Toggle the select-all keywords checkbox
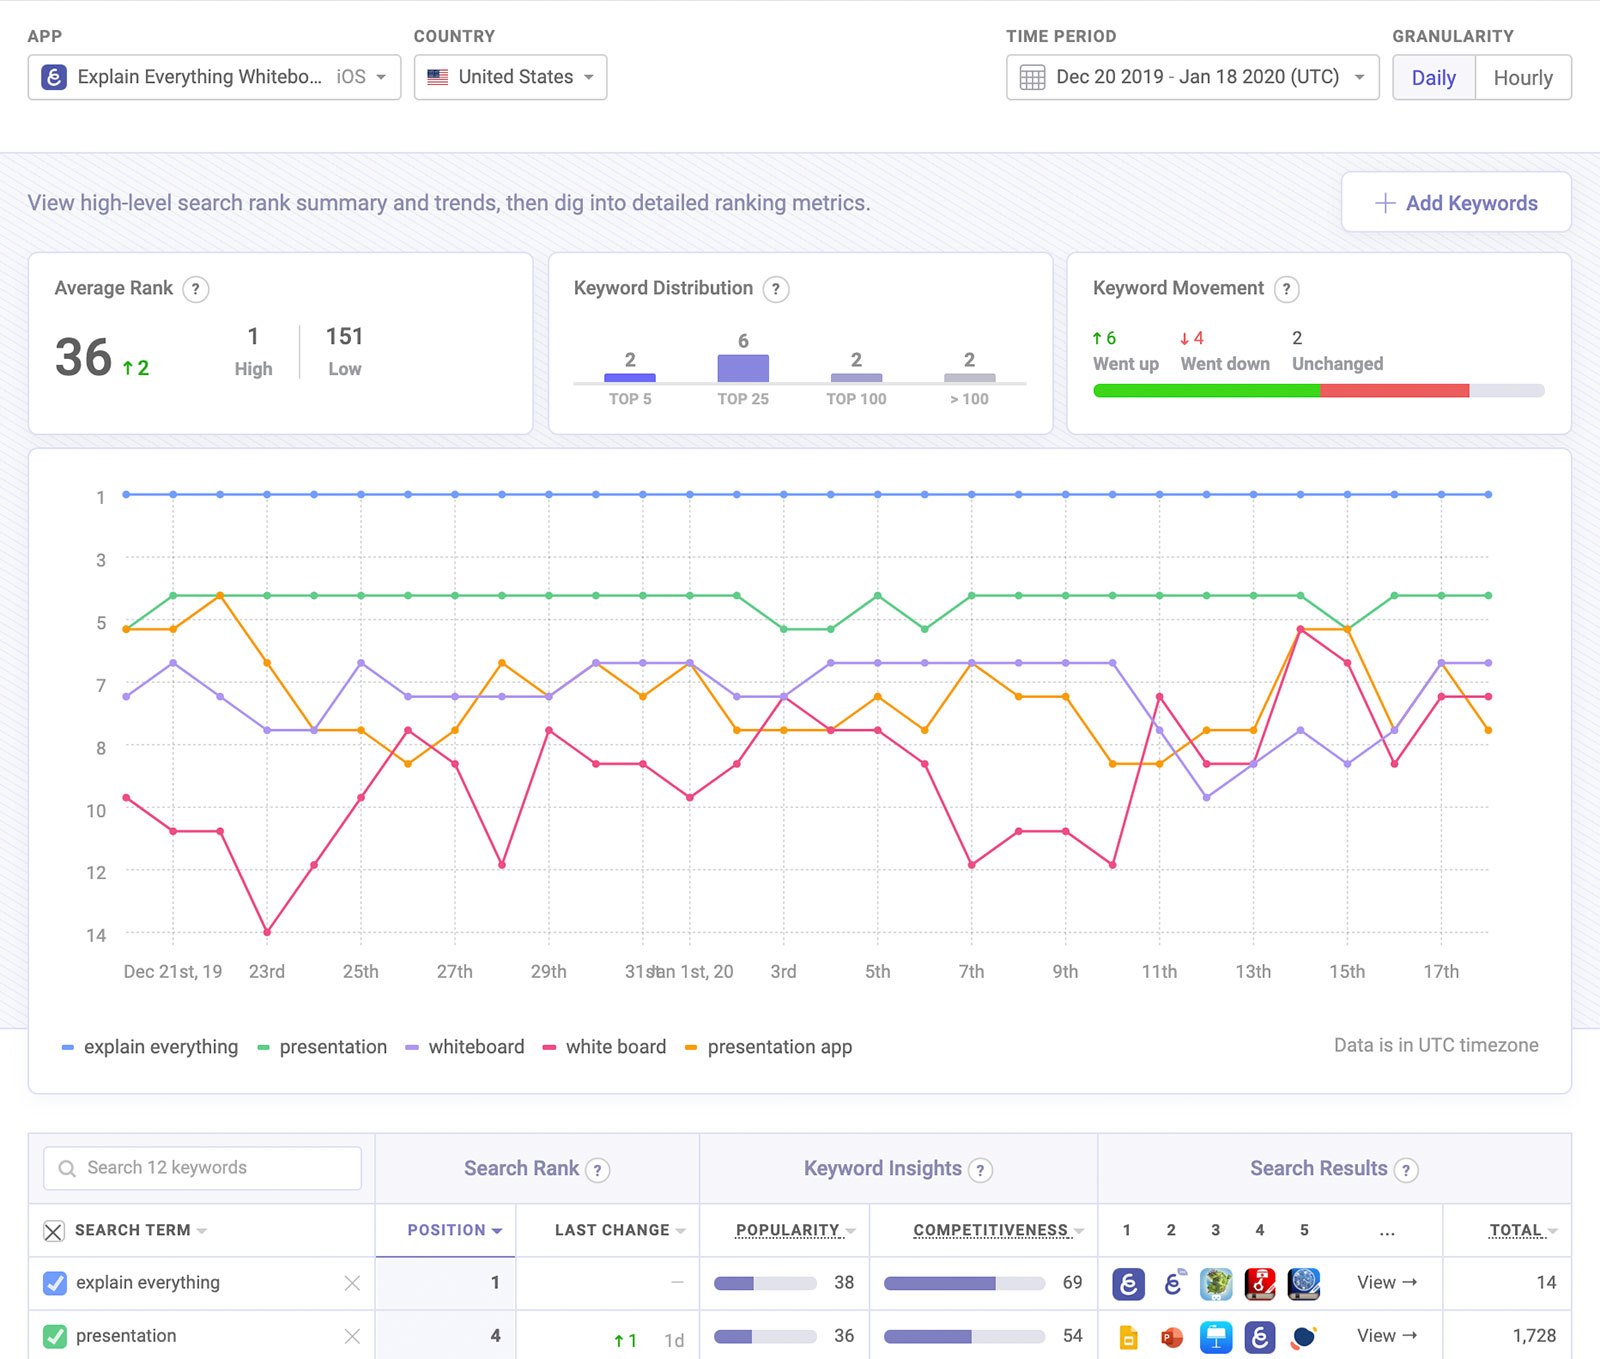The height and width of the screenshot is (1359, 1600). 54,1231
